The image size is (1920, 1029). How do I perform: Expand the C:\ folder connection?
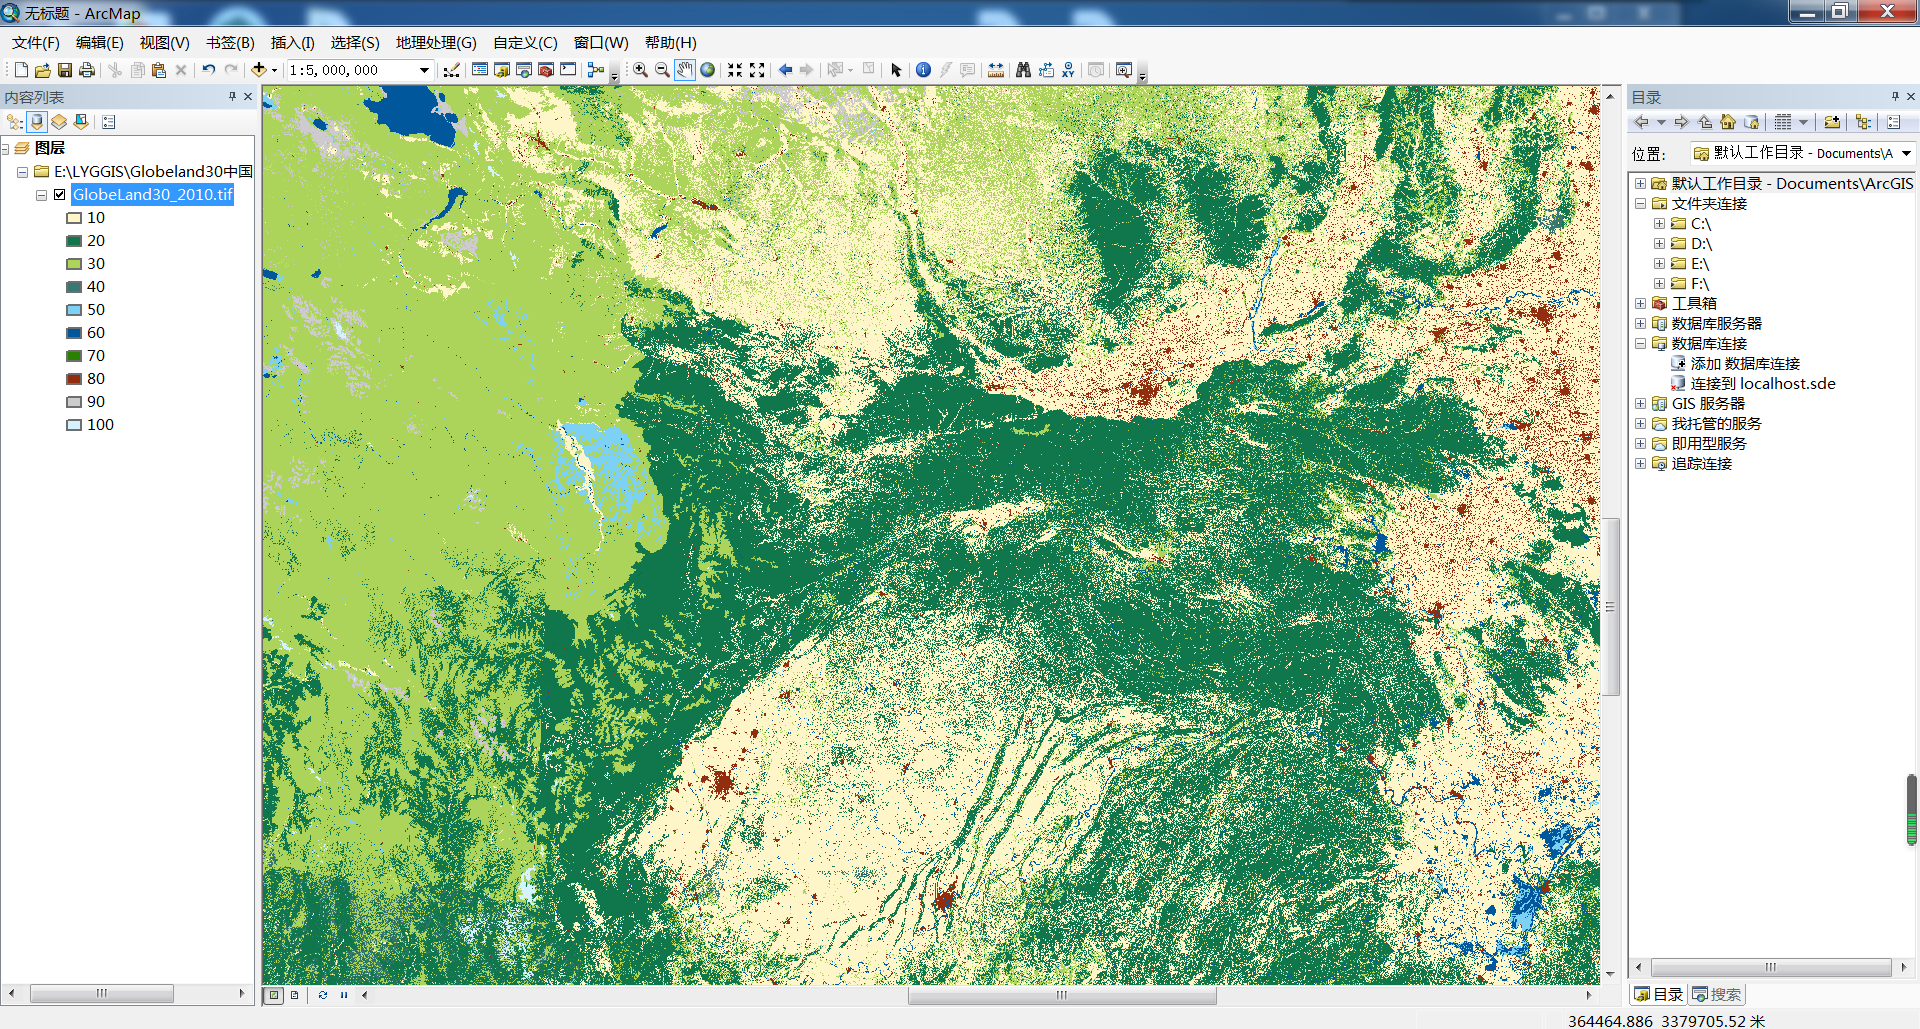pos(1659,223)
